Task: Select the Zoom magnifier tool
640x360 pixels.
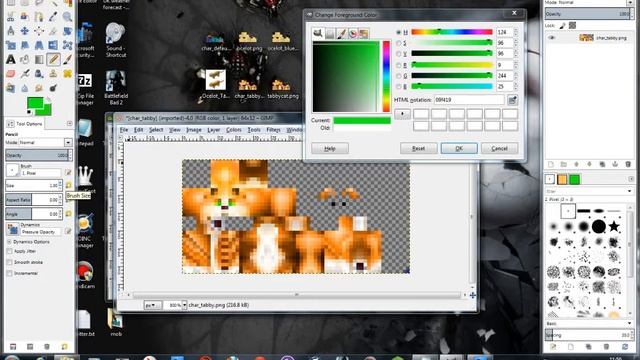Action: click(x=67, y=17)
